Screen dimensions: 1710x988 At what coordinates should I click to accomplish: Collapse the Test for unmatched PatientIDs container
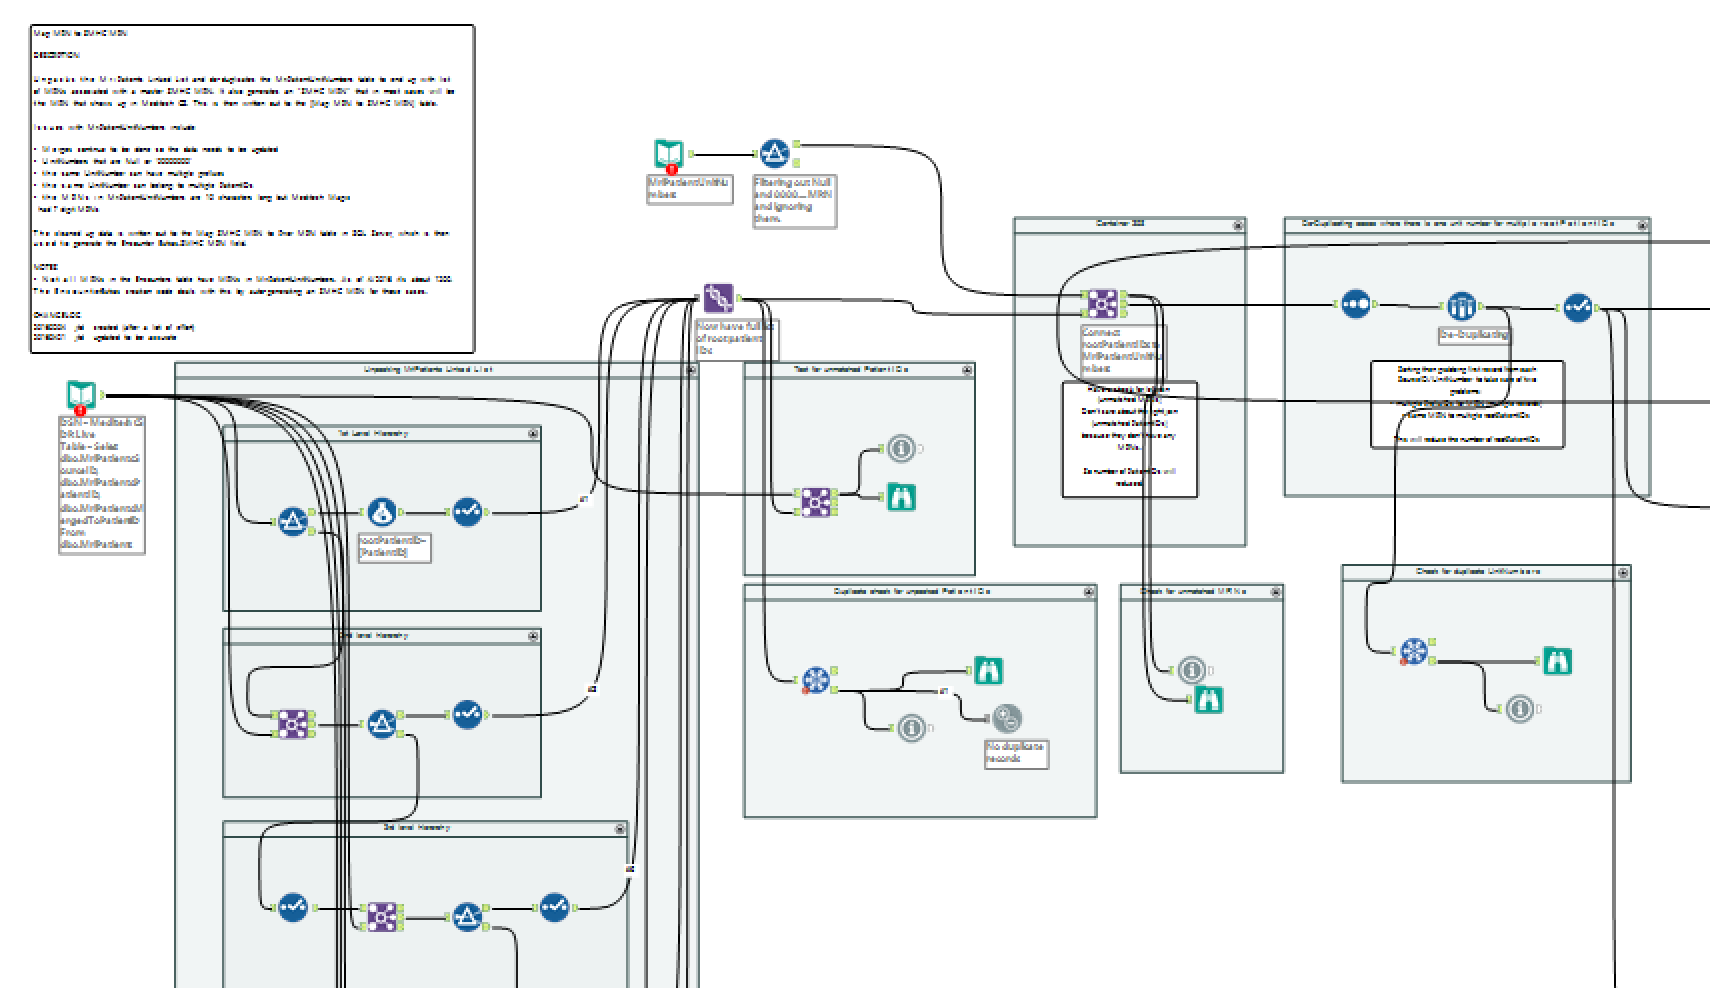(x=967, y=370)
